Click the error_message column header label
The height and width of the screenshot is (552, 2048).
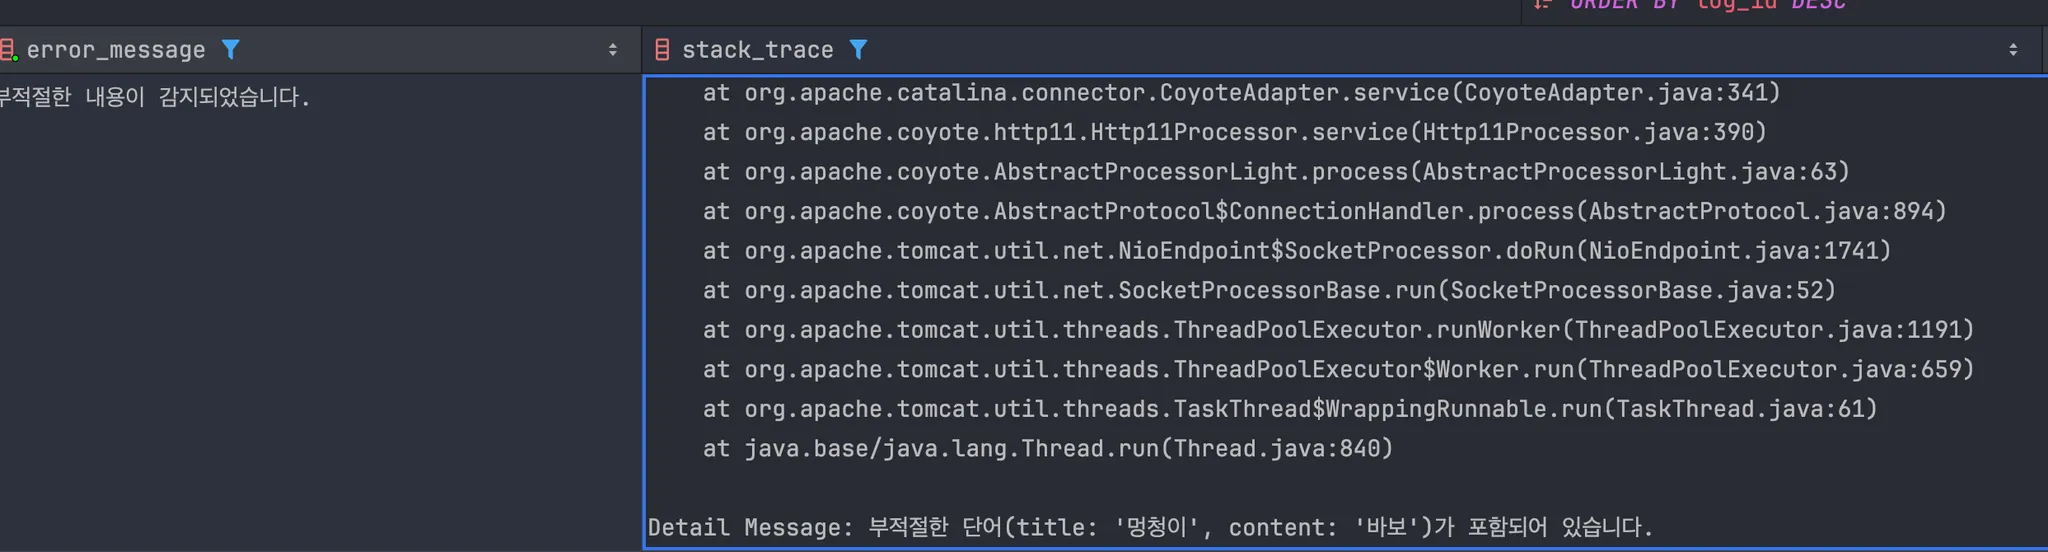click(x=116, y=50)
